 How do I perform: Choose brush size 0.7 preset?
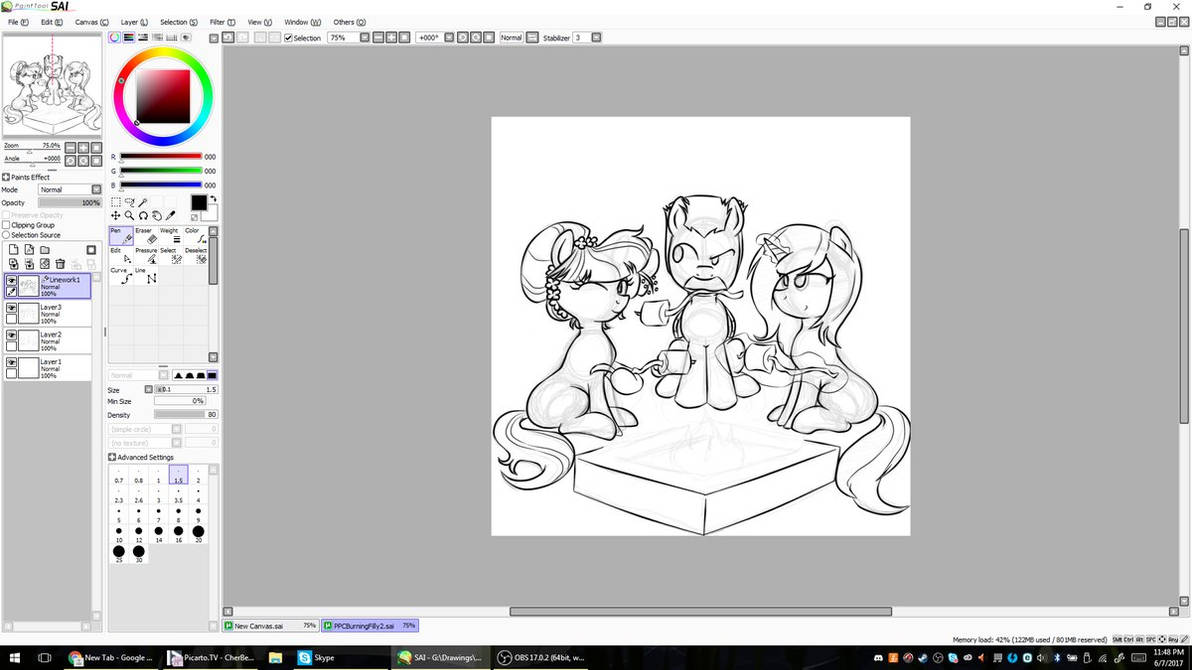pos(119,475)
